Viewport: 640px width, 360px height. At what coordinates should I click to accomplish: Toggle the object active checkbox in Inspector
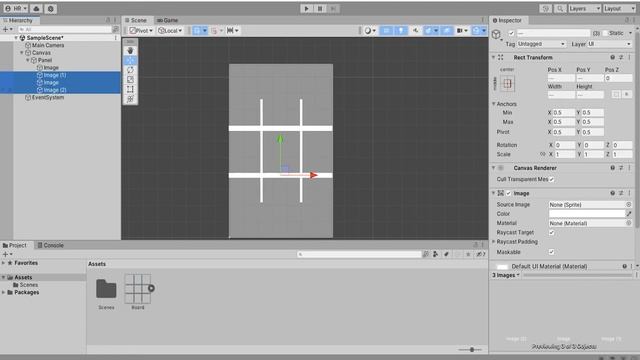tap(511, 33)
